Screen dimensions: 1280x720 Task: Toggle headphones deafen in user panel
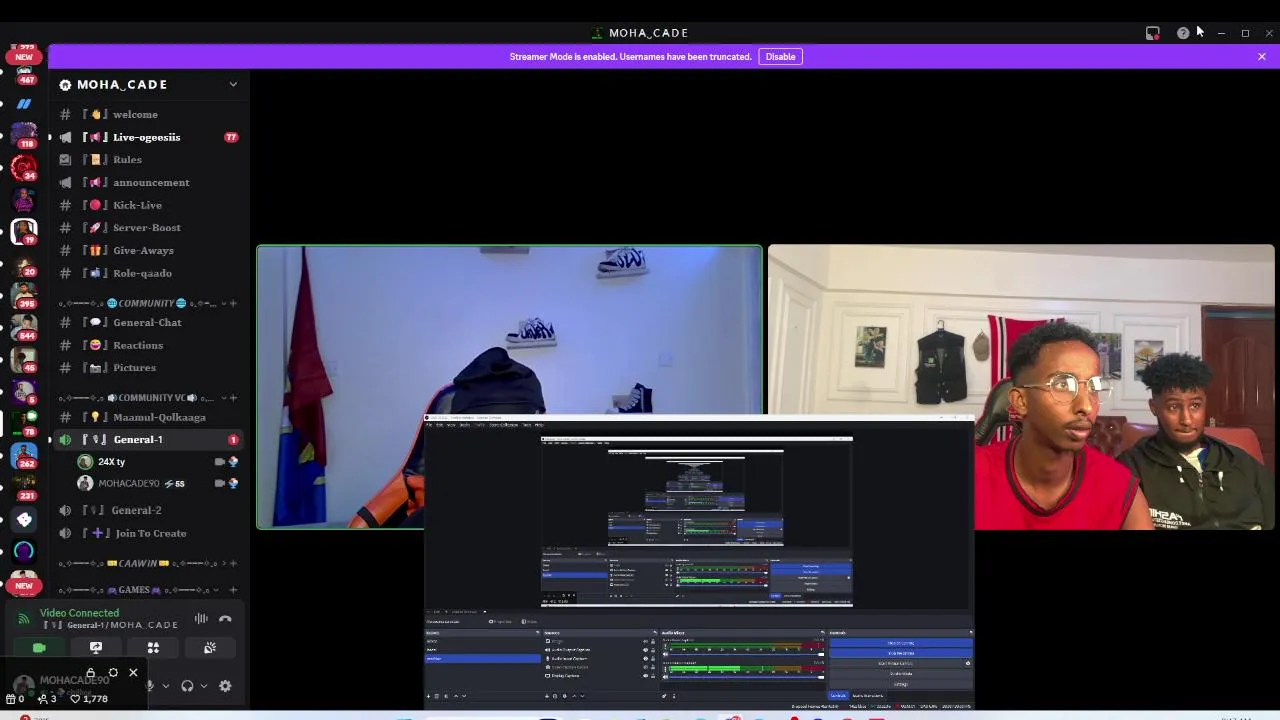click(187, 686)
